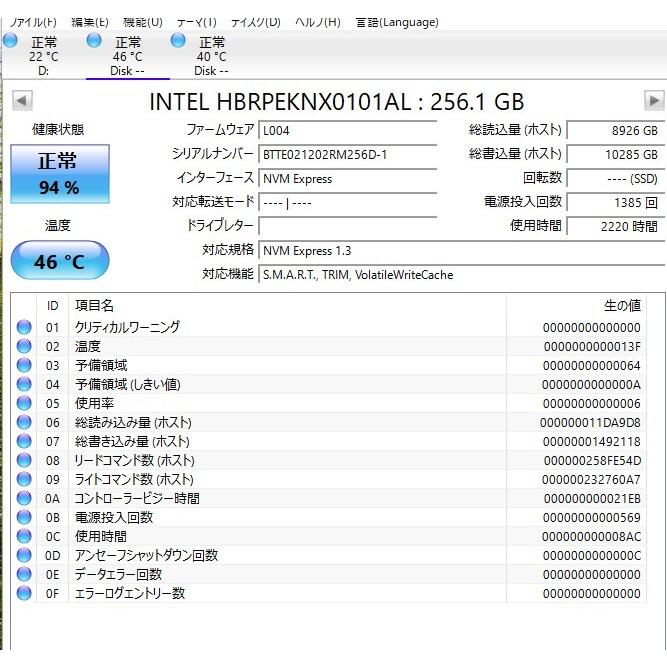Click status icon of row 02 温度

click(x=24, y=346)
